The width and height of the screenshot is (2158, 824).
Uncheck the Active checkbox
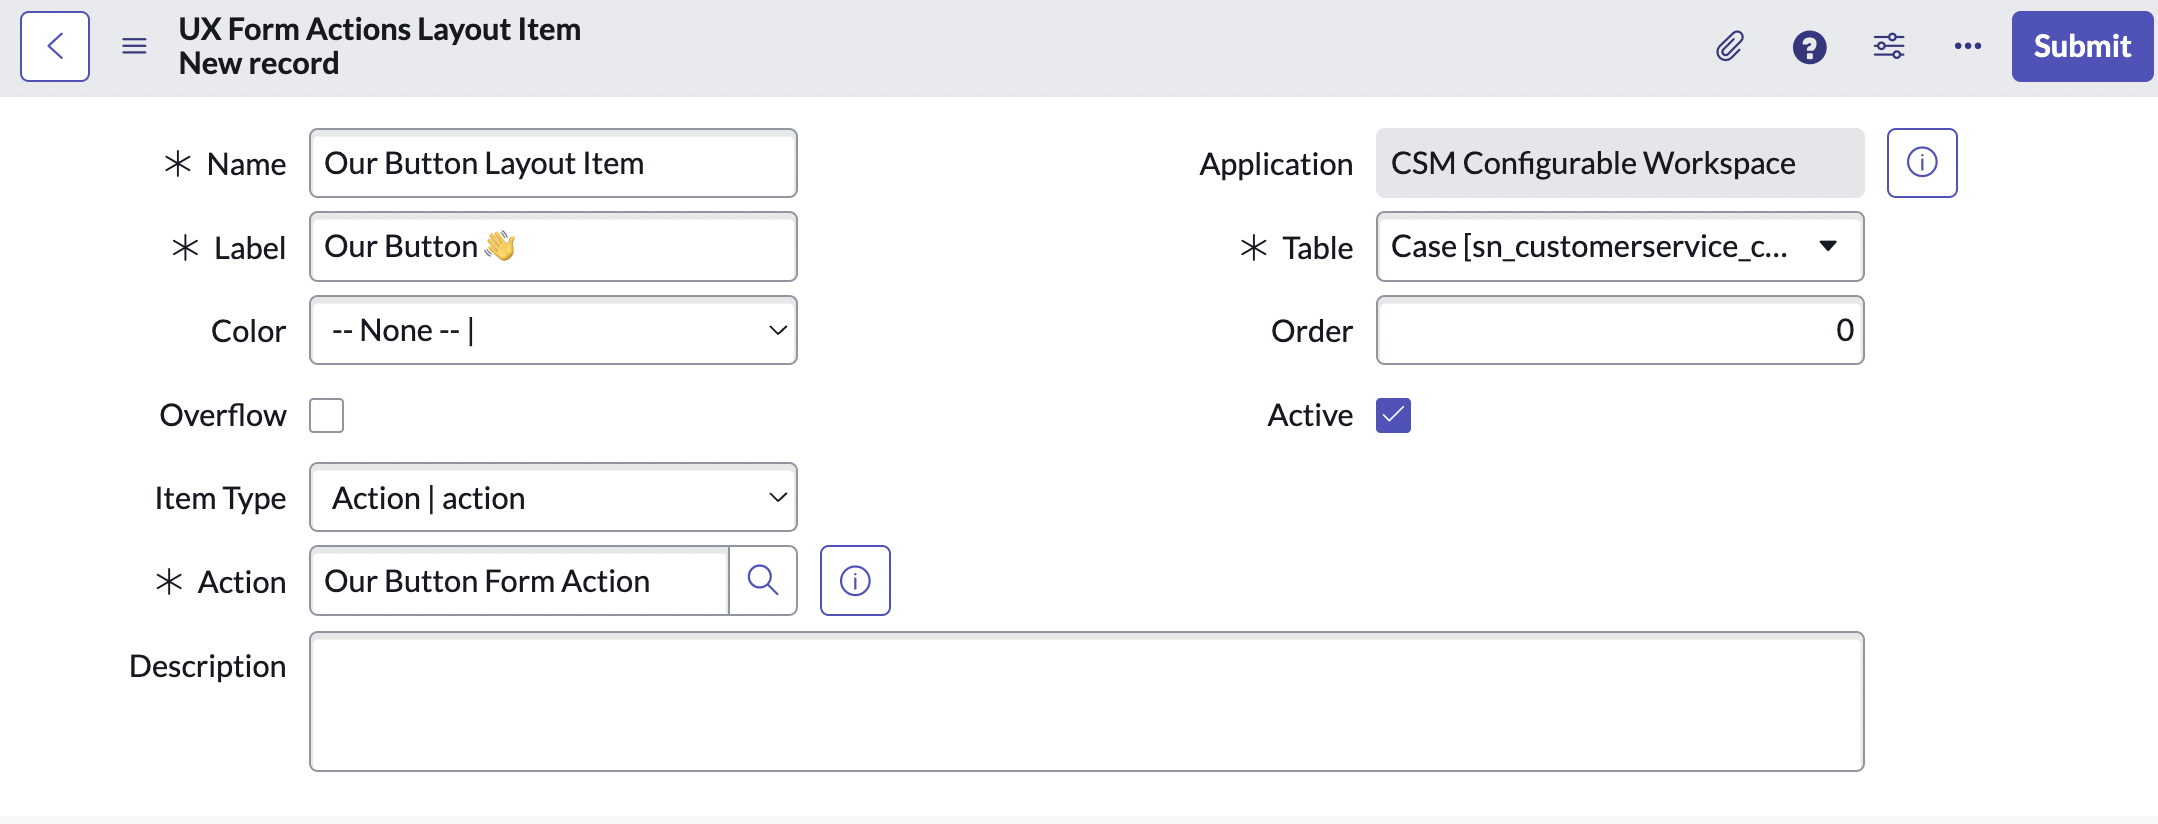point(1393,415)
